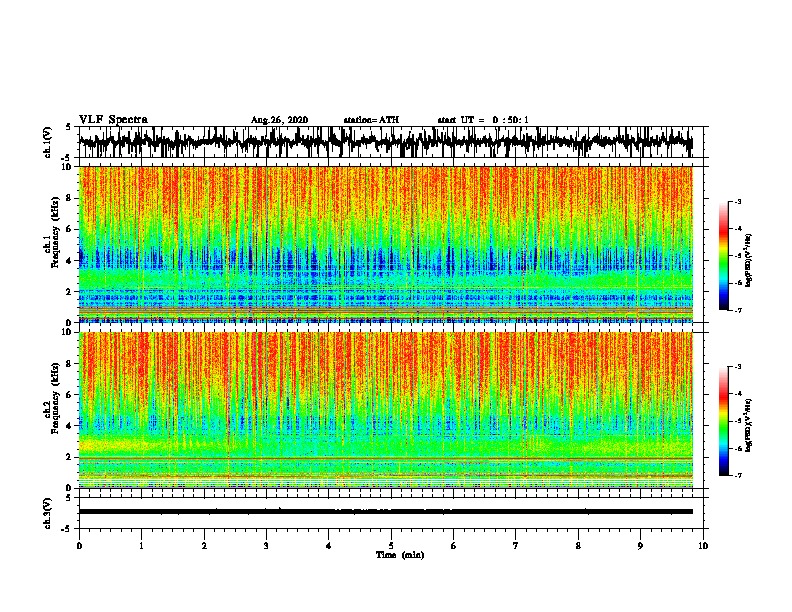Click the "-5" tick on ch.1(V) axis
This screenshot has width=792, height=612.
[67, 157]
